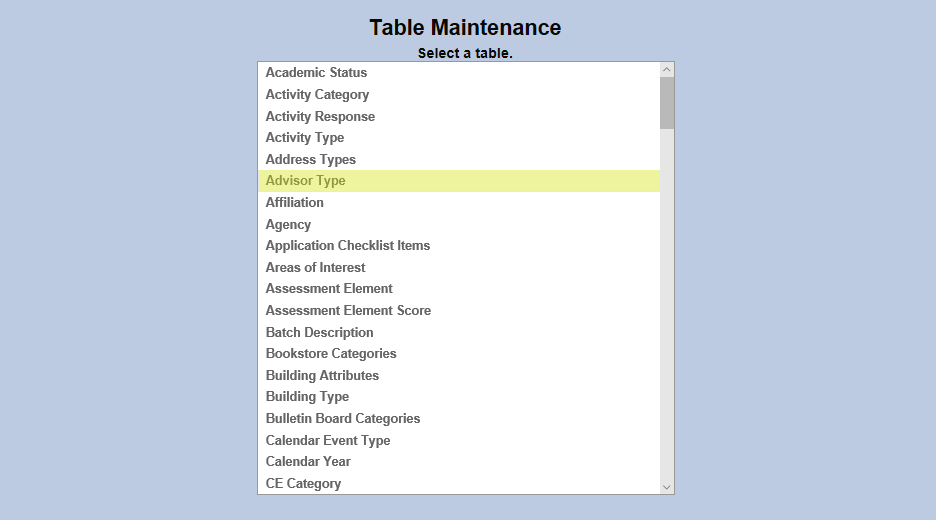Image resolution: width=936 pixels, height=520 pixels.
Task: Choose the Affiliation table
Action: coord(295,203)
